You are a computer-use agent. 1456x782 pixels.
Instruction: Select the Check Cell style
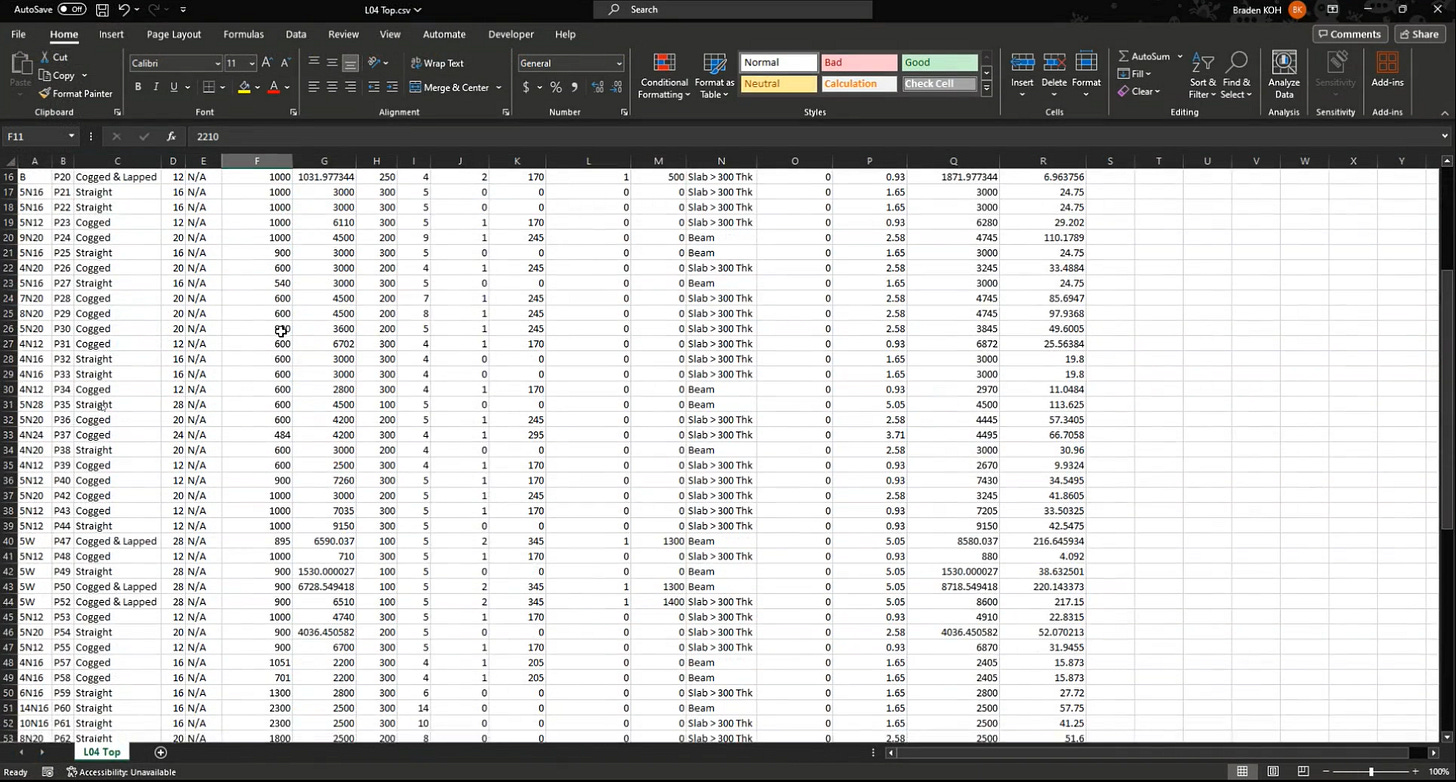coord(939,84)
